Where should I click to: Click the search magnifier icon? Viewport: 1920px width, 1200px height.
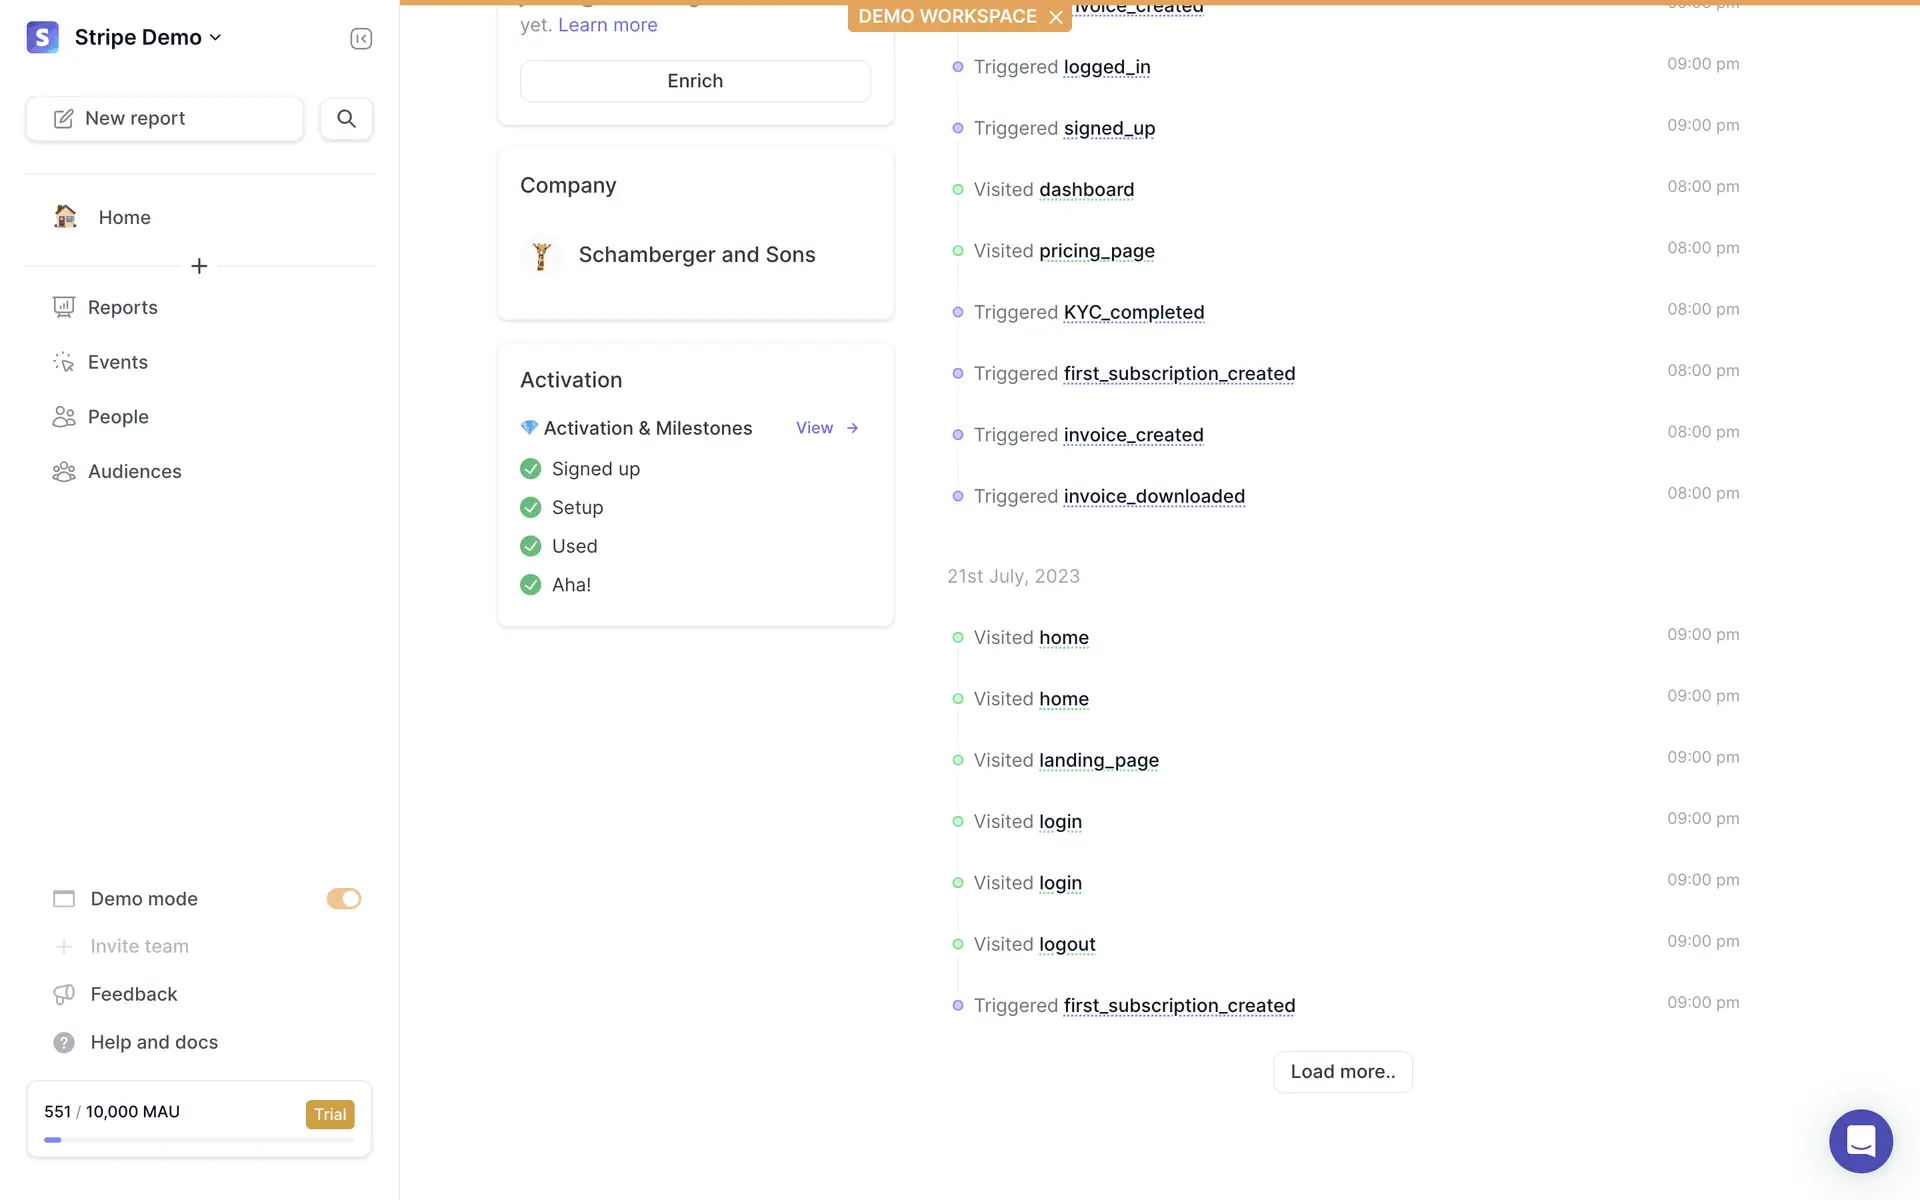(346, 119)
